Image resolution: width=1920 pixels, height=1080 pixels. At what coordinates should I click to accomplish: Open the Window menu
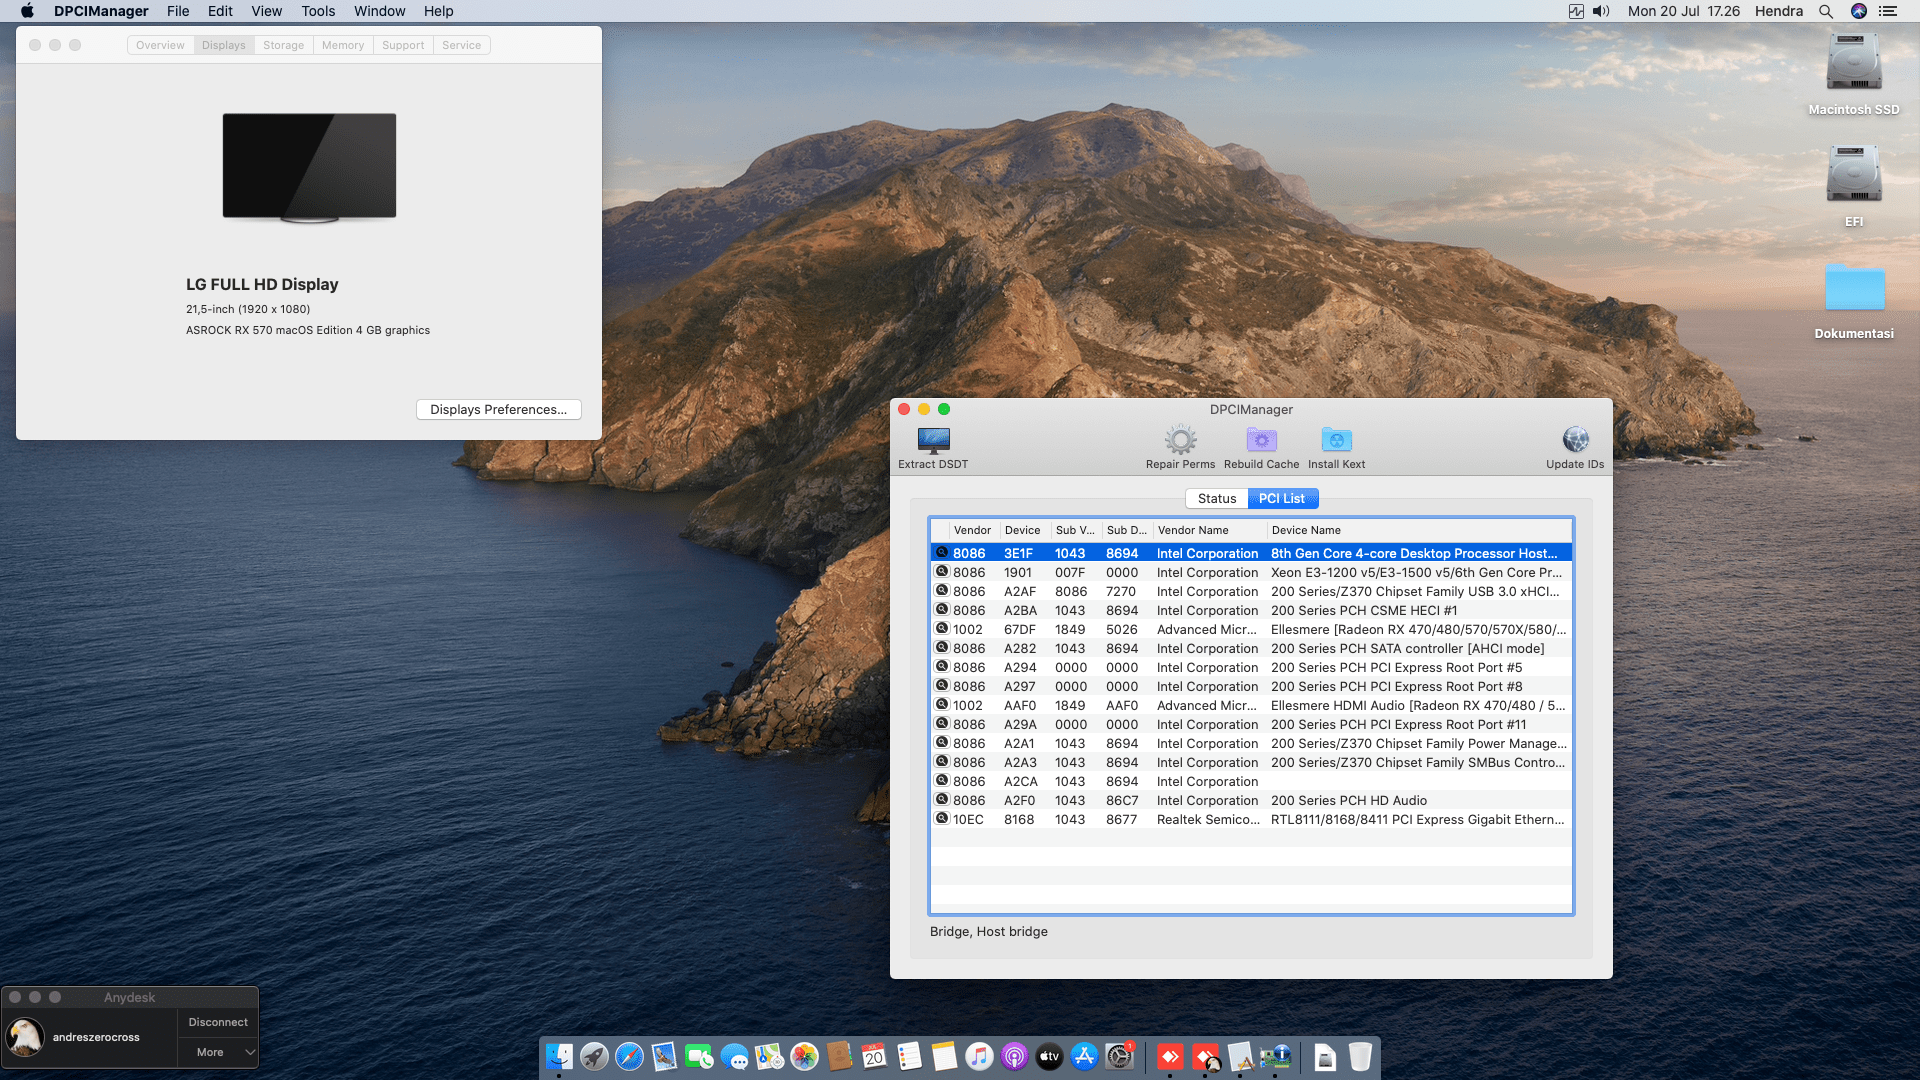point(379,11)
